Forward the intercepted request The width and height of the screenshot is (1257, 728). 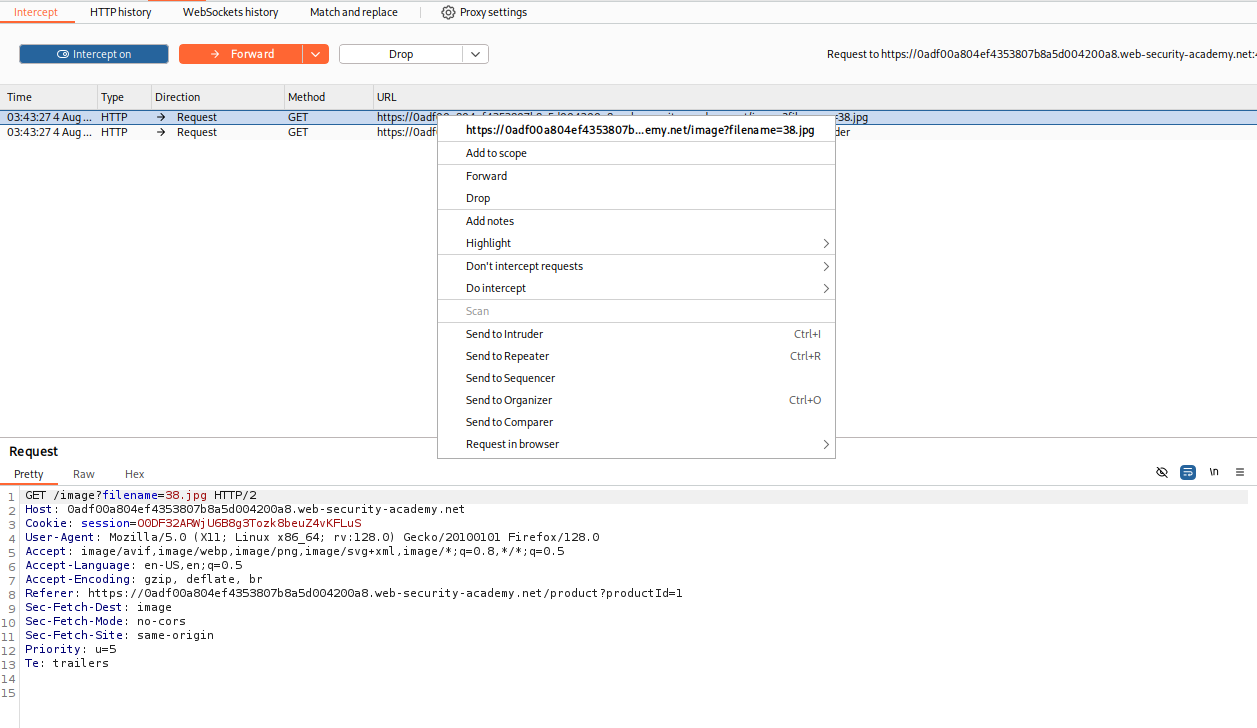pos(240,54)
